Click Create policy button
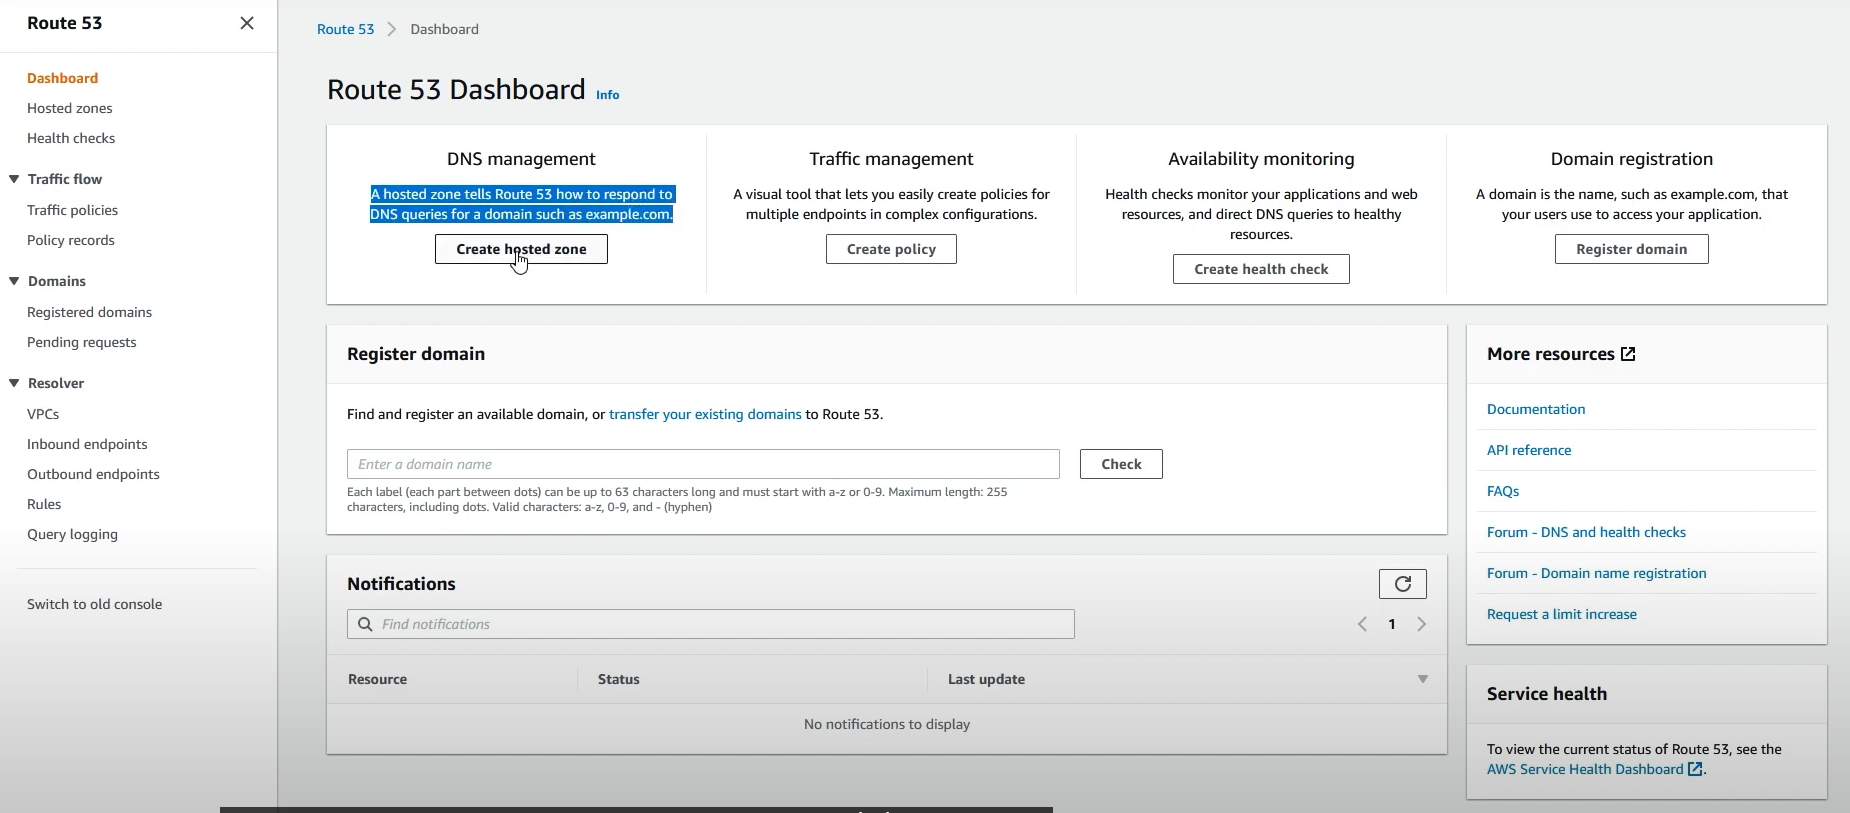Screen dimensions: 1850x813 pyautogui.click(x=891, y=249)
